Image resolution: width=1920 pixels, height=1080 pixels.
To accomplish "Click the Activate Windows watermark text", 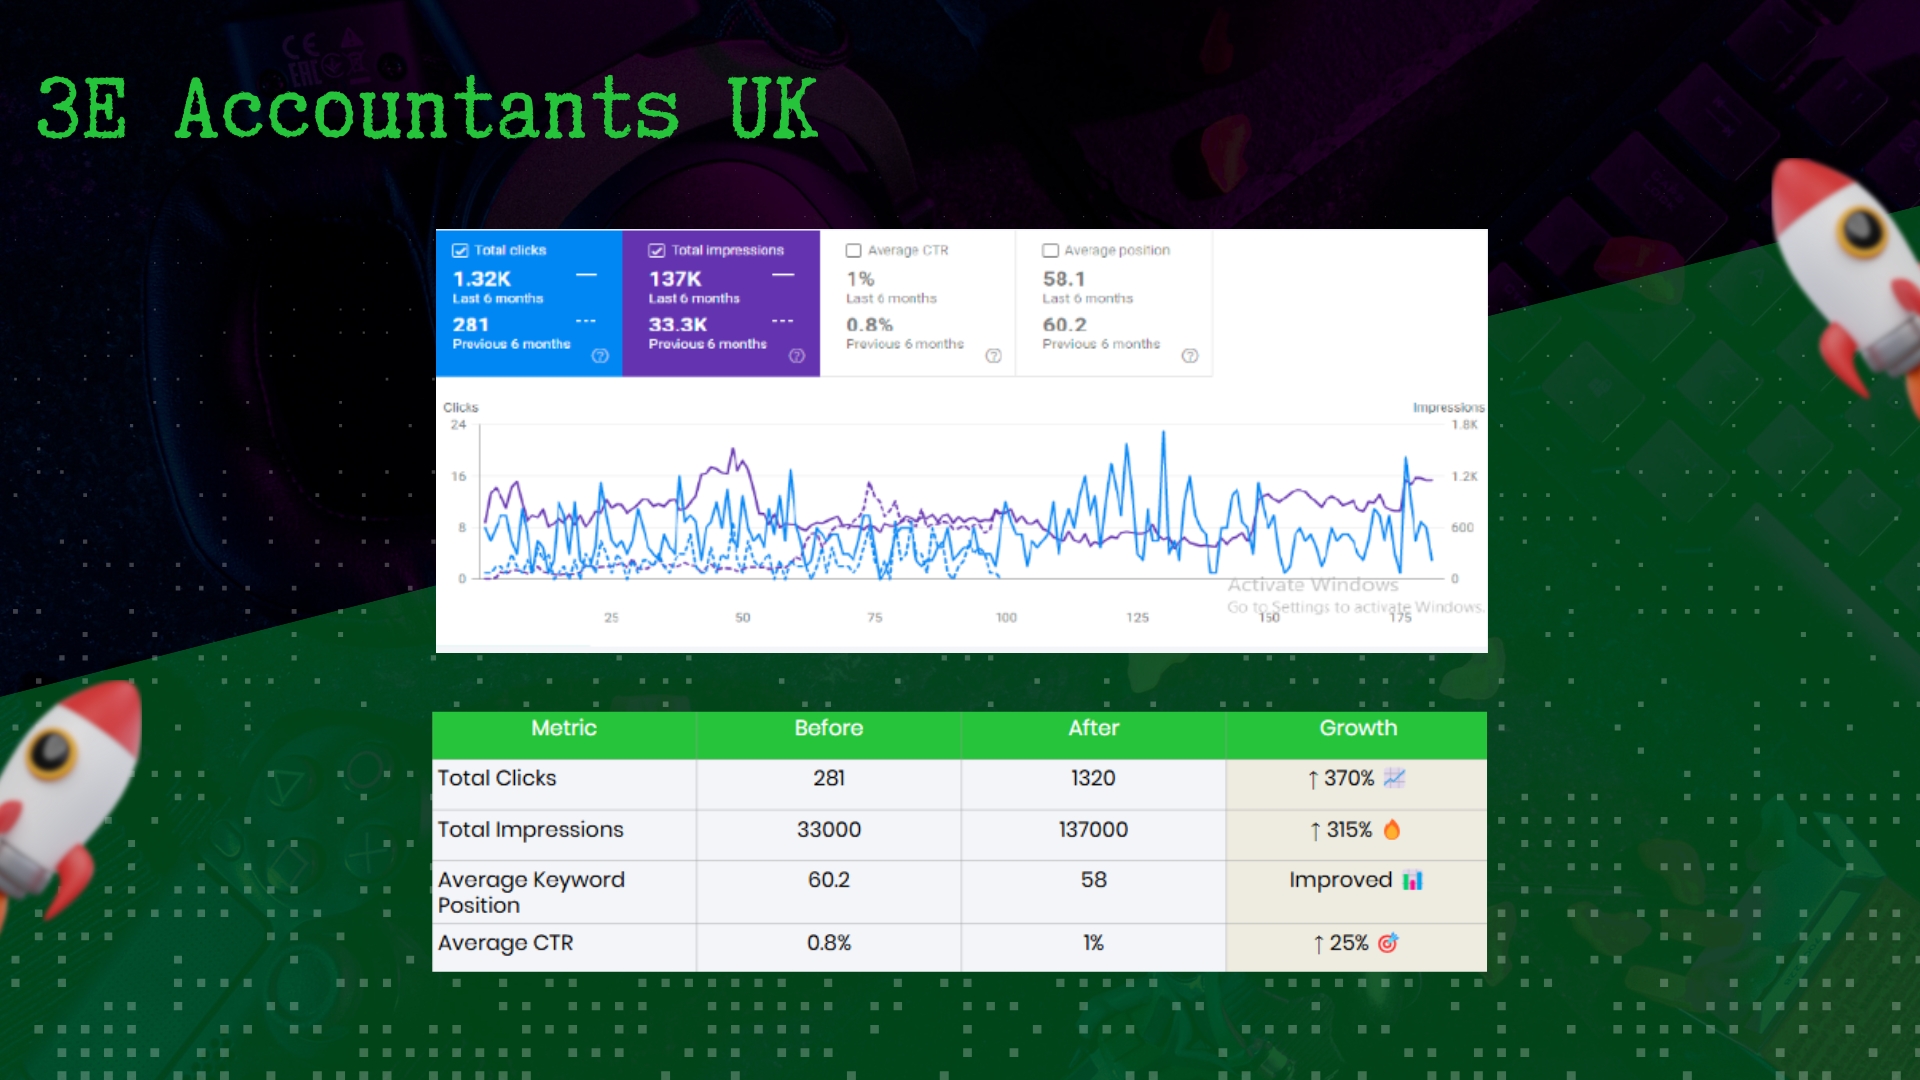I will point(1313,585).
